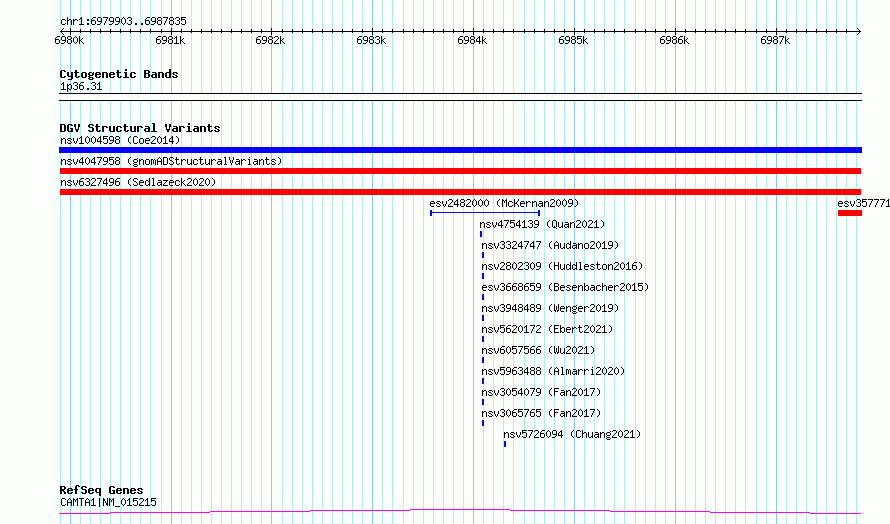The width and height of the screenshot is (890, 524).
Task: Click the 6981k ruler tick label
Action: (x=170, y=40)
